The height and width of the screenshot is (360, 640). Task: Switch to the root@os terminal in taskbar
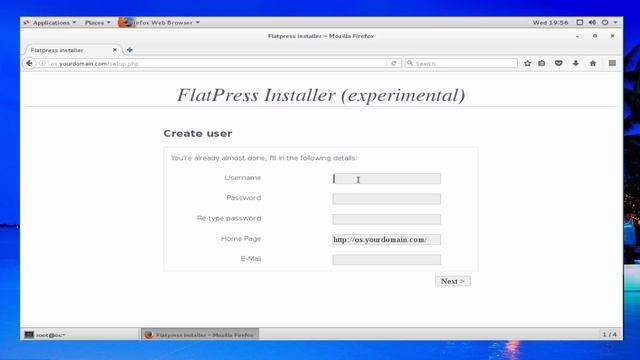pyautogui.click(x=80, y=335)
